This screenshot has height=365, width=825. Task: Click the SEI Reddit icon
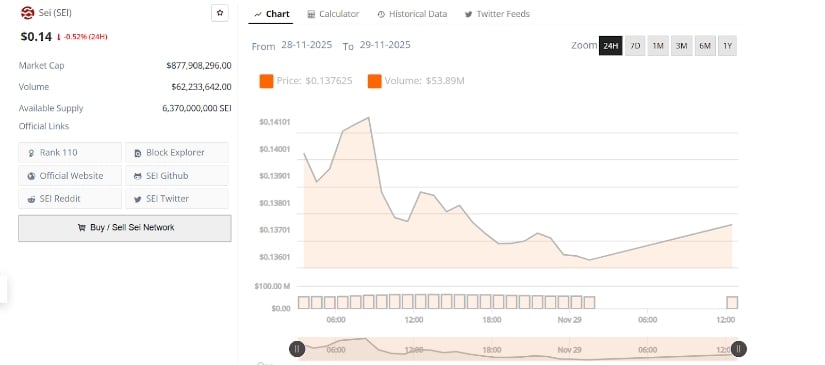coord(32,199)
